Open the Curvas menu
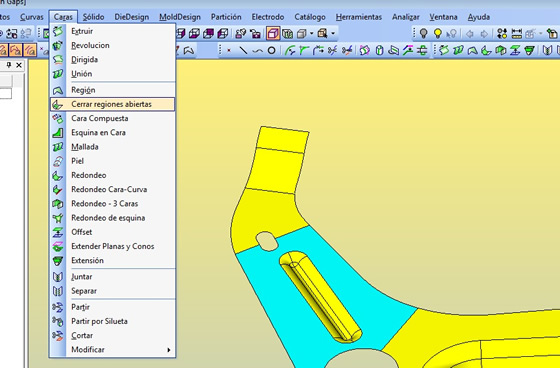Screen dimensions: 560x368 coord(32,17)
